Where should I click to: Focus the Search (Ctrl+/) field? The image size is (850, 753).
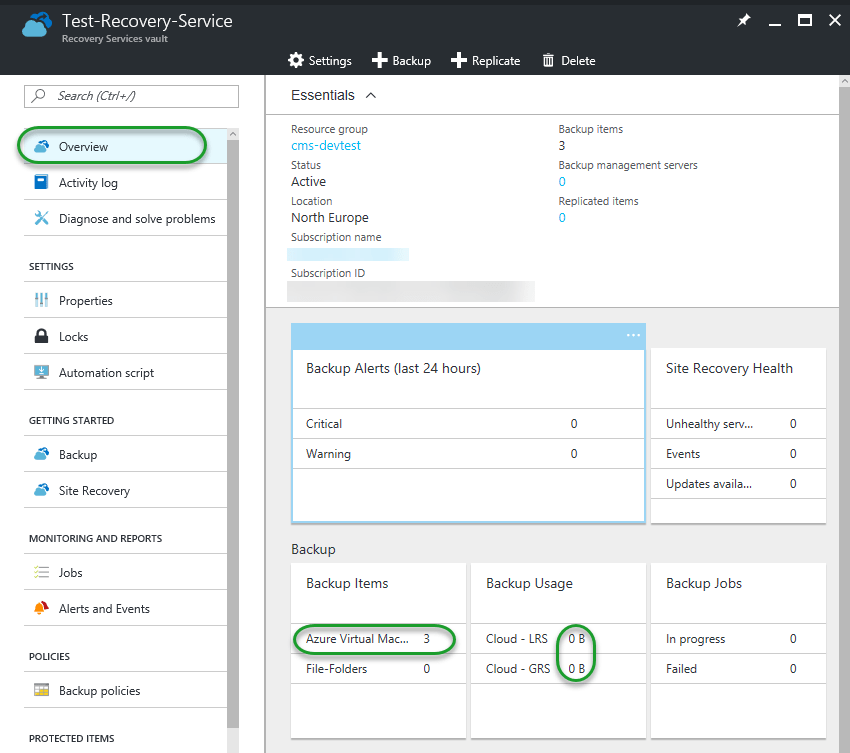[x=131, y=96]
